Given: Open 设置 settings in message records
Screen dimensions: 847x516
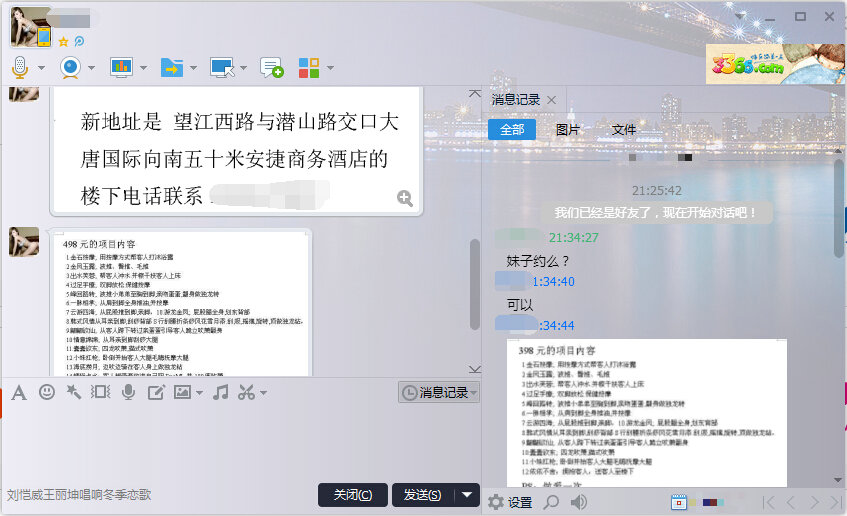Looking at the screenshot, I should tap(510, 502).
